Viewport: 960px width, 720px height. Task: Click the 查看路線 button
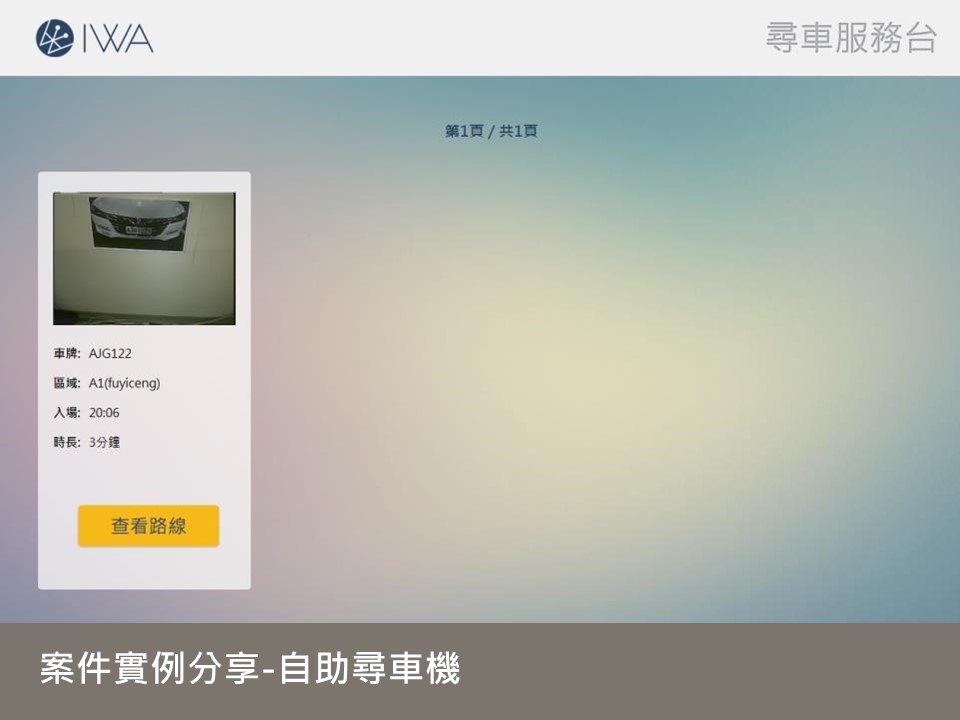(148, 526)
